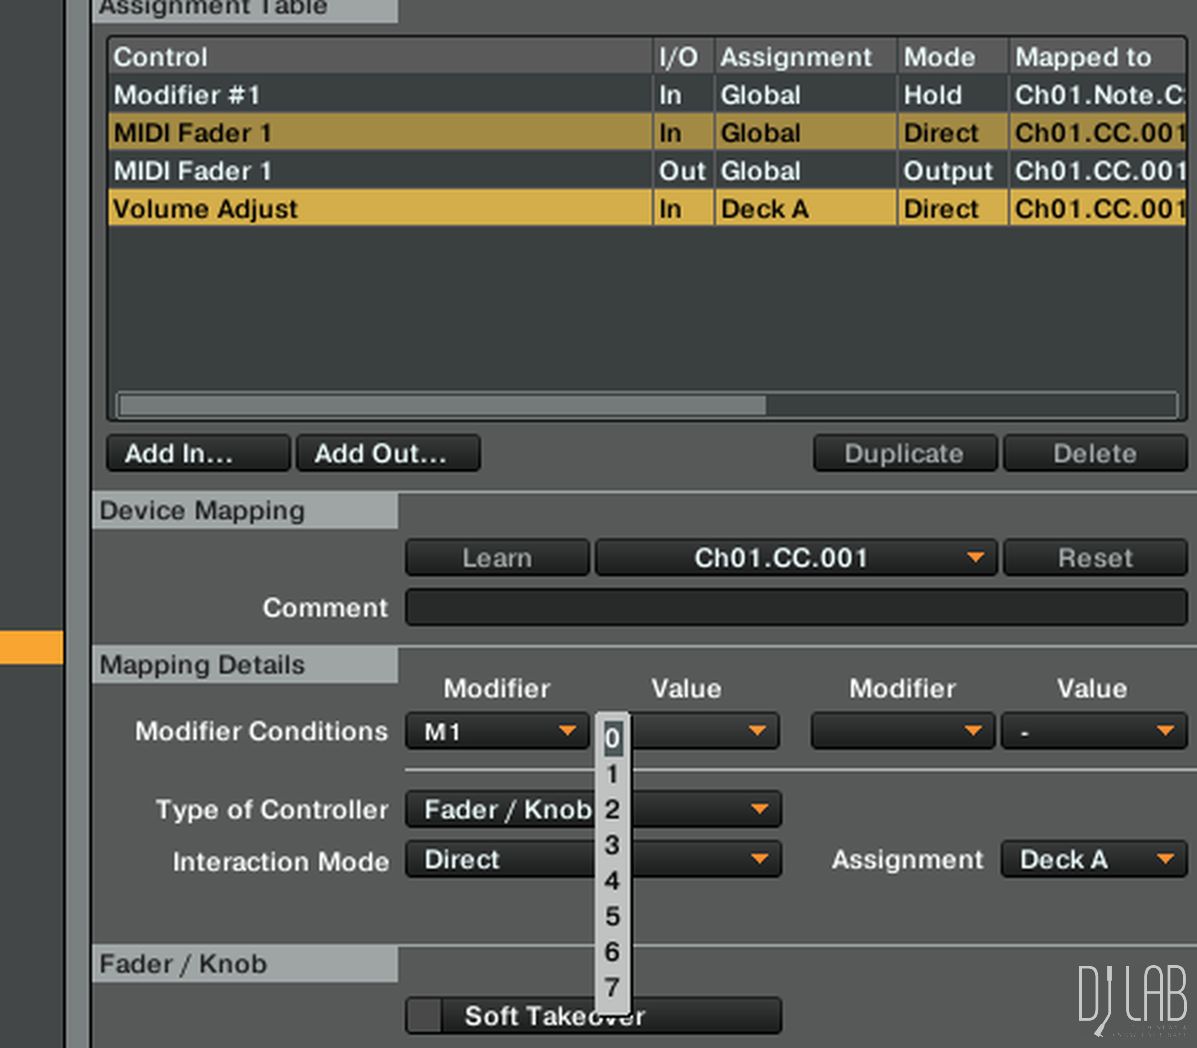
Task: Tick the Soft Takeover checkbox
Action: click(x=425, y=1016)
